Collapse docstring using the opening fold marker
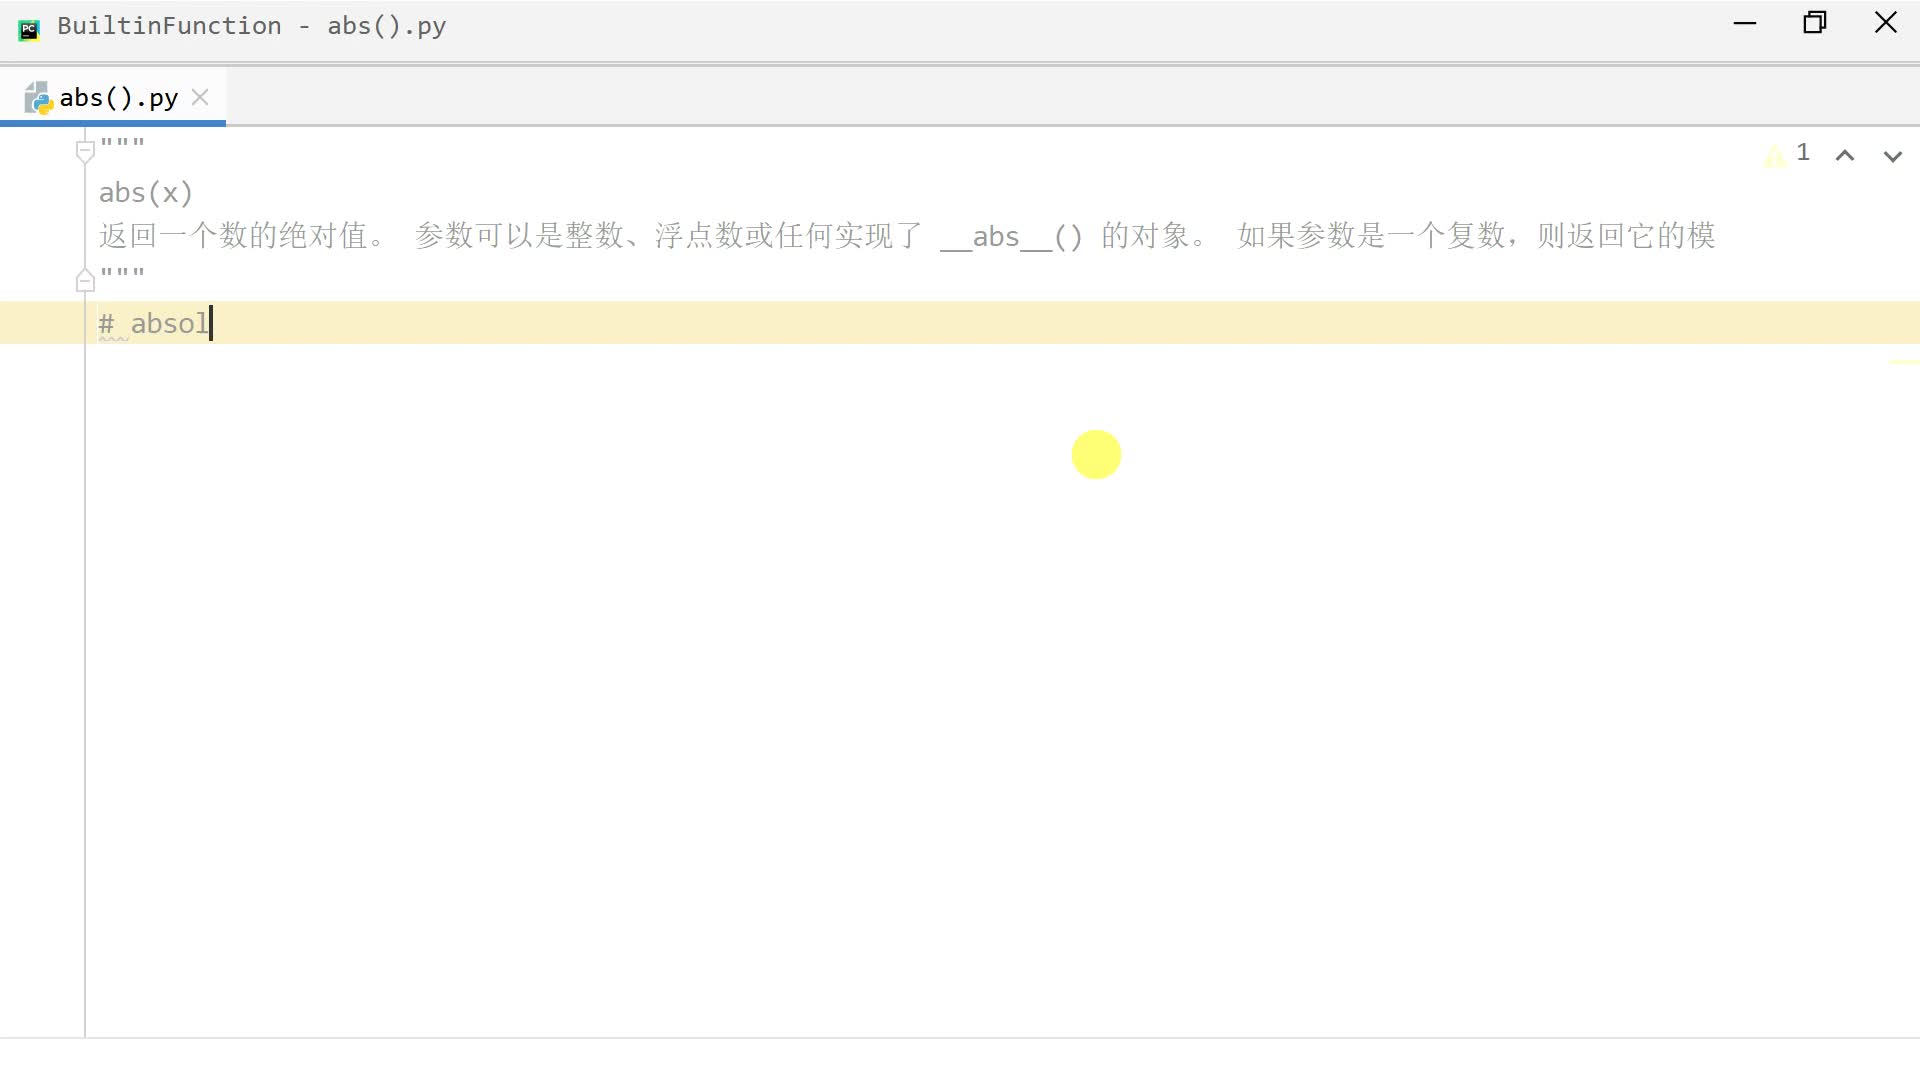The image size is (1920, 1080). coord(85,151)
